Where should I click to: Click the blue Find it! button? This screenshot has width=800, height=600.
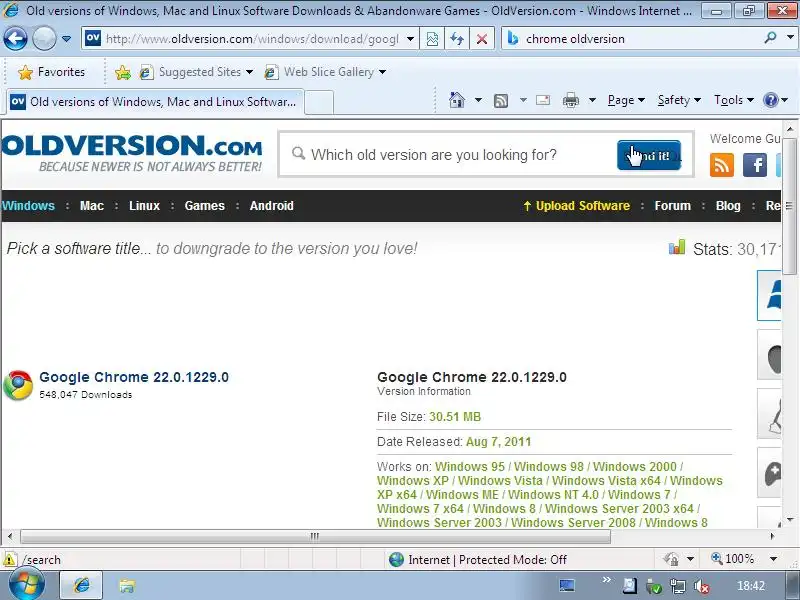tap(649, 155)
